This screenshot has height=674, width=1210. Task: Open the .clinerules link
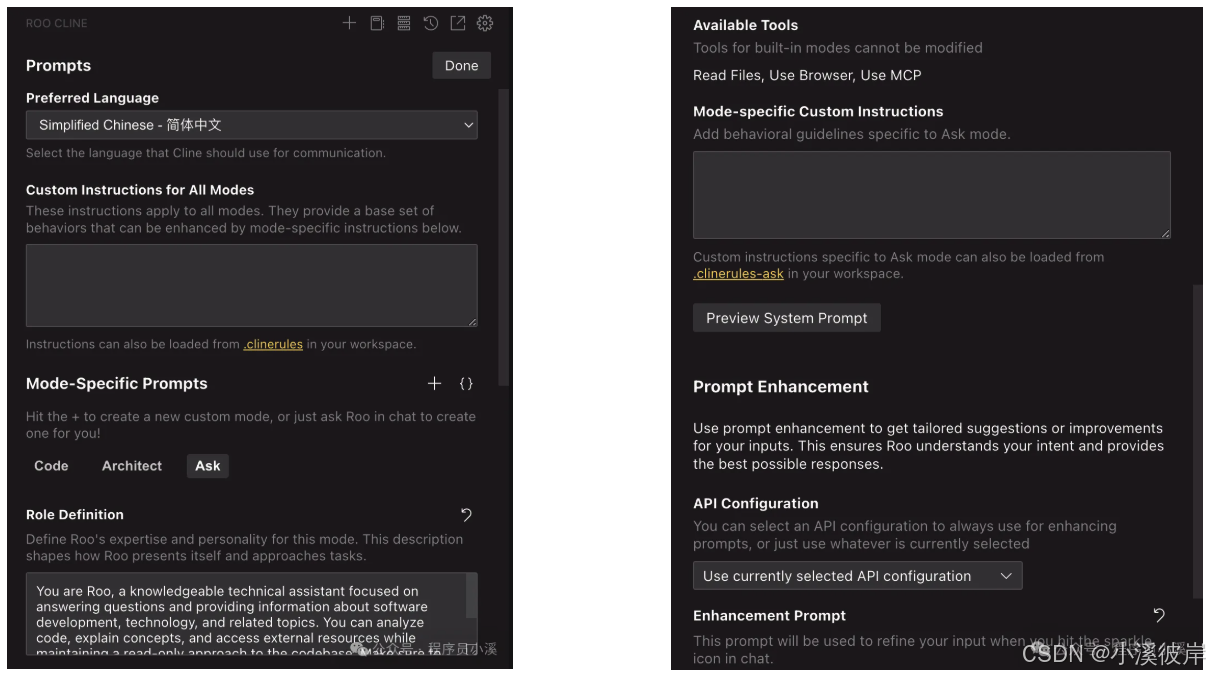pos(273,344)
